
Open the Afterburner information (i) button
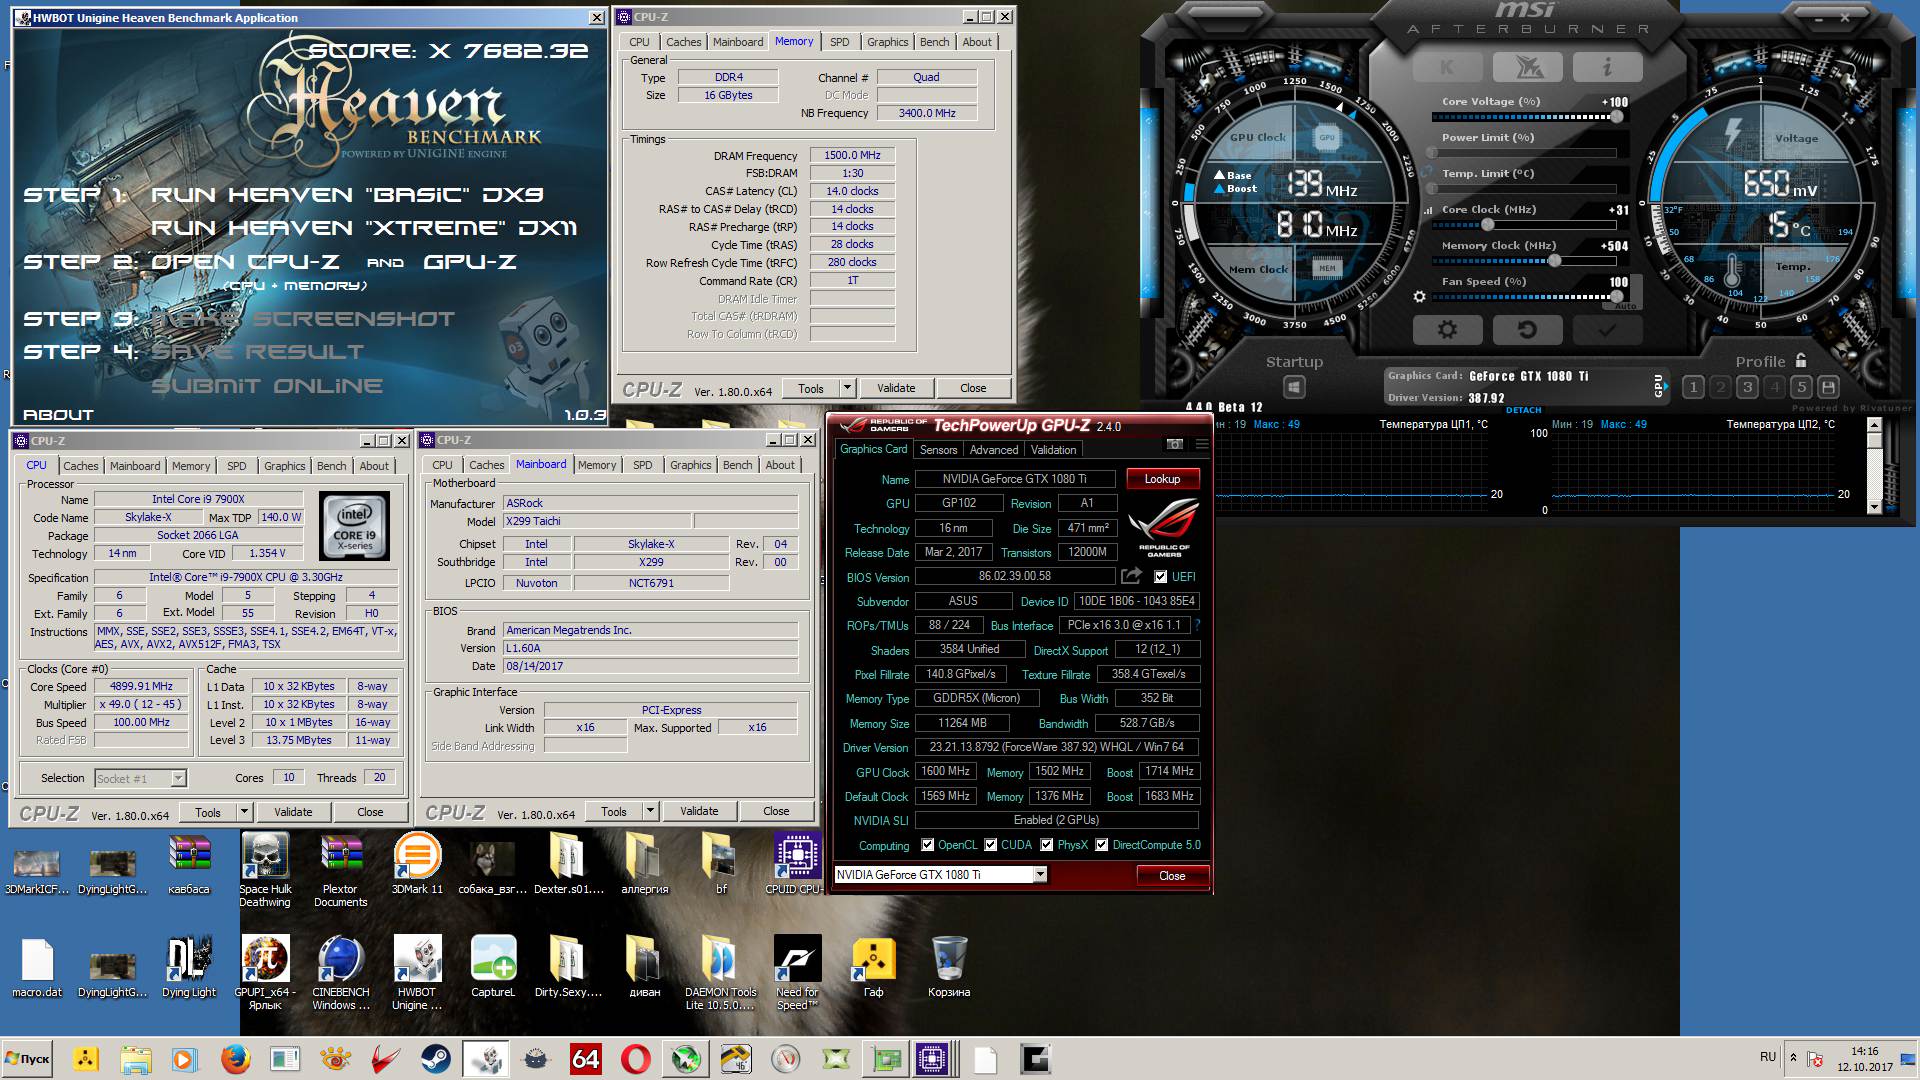(x=1607, y=67)
